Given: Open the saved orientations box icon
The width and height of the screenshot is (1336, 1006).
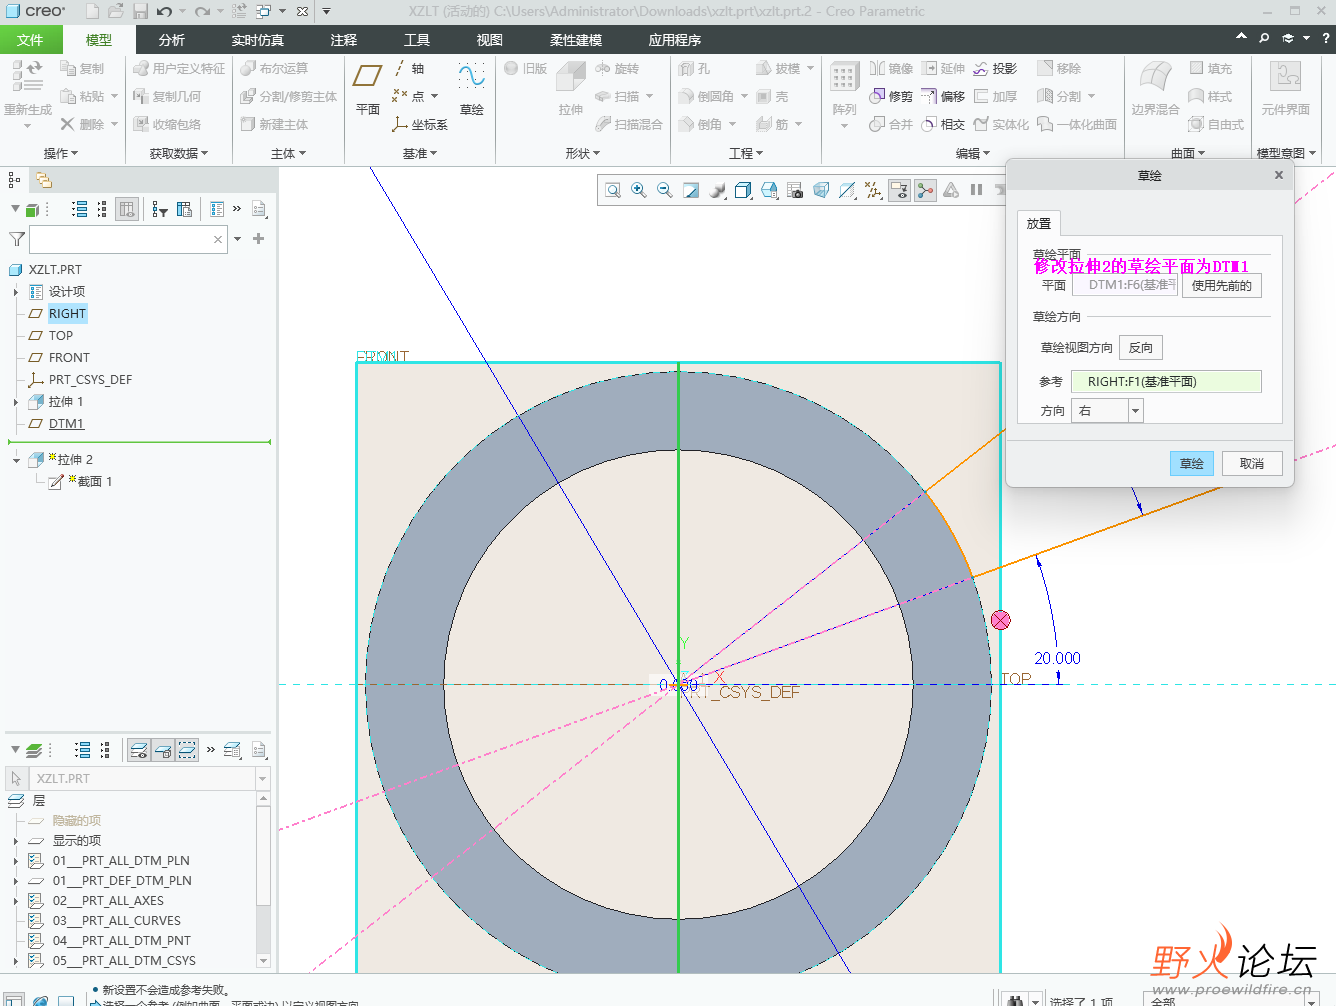Looking at the screenshot, I should click(x=743, y=190).
